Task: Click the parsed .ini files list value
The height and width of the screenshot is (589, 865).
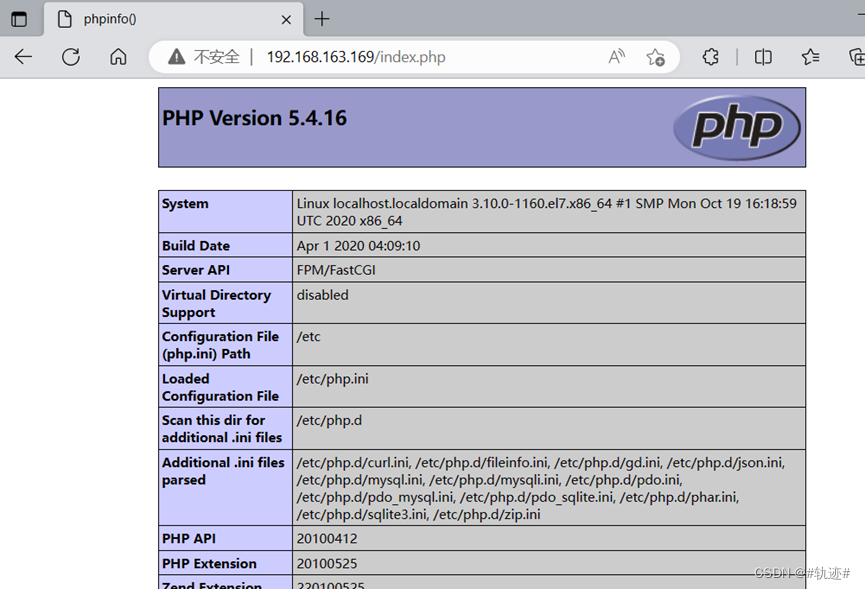Action: pyautogui.click(x=541, y=488)
